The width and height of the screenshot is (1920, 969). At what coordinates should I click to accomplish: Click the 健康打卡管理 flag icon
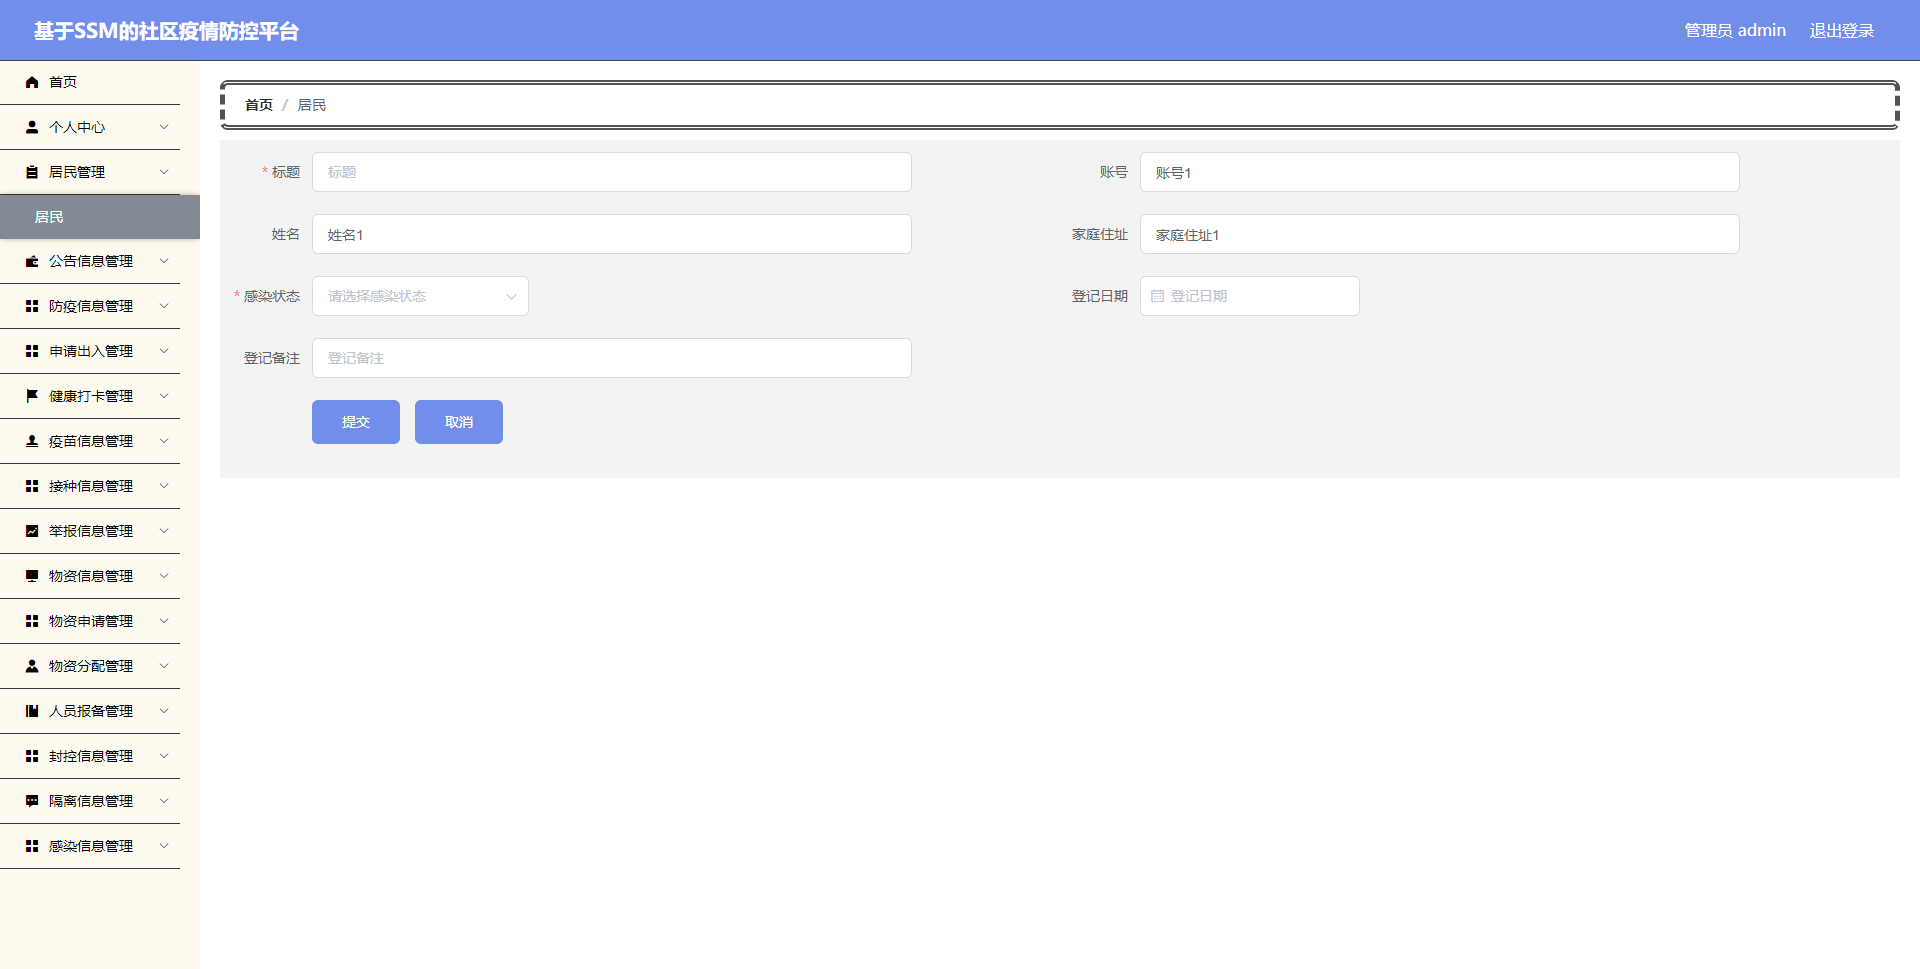point(32,396)
